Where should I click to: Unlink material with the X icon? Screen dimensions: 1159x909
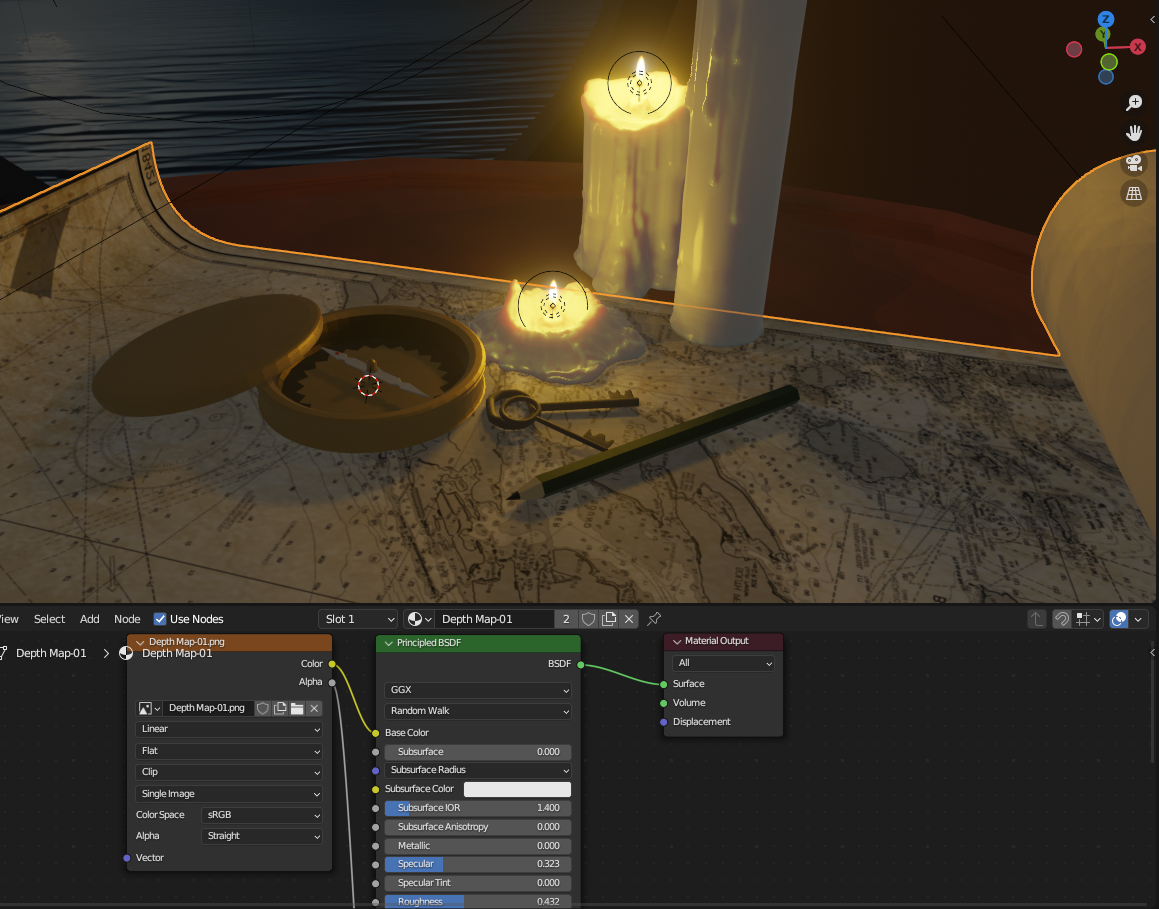point(629,619)
